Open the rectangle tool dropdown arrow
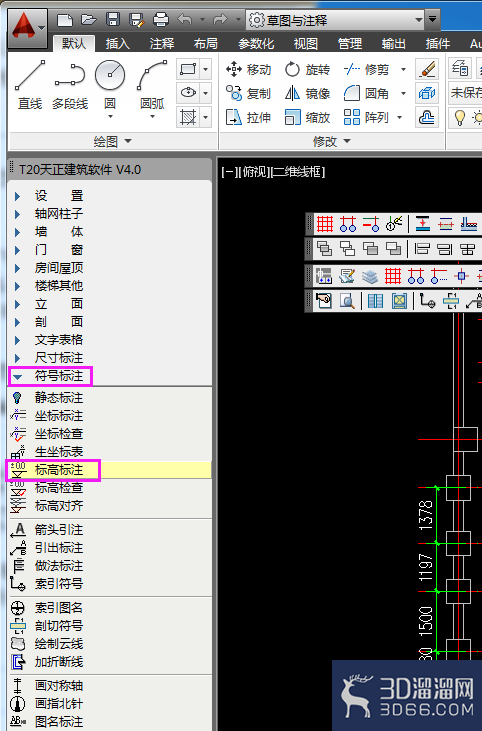This screenshot has height=731, width=482. point(206,69)
